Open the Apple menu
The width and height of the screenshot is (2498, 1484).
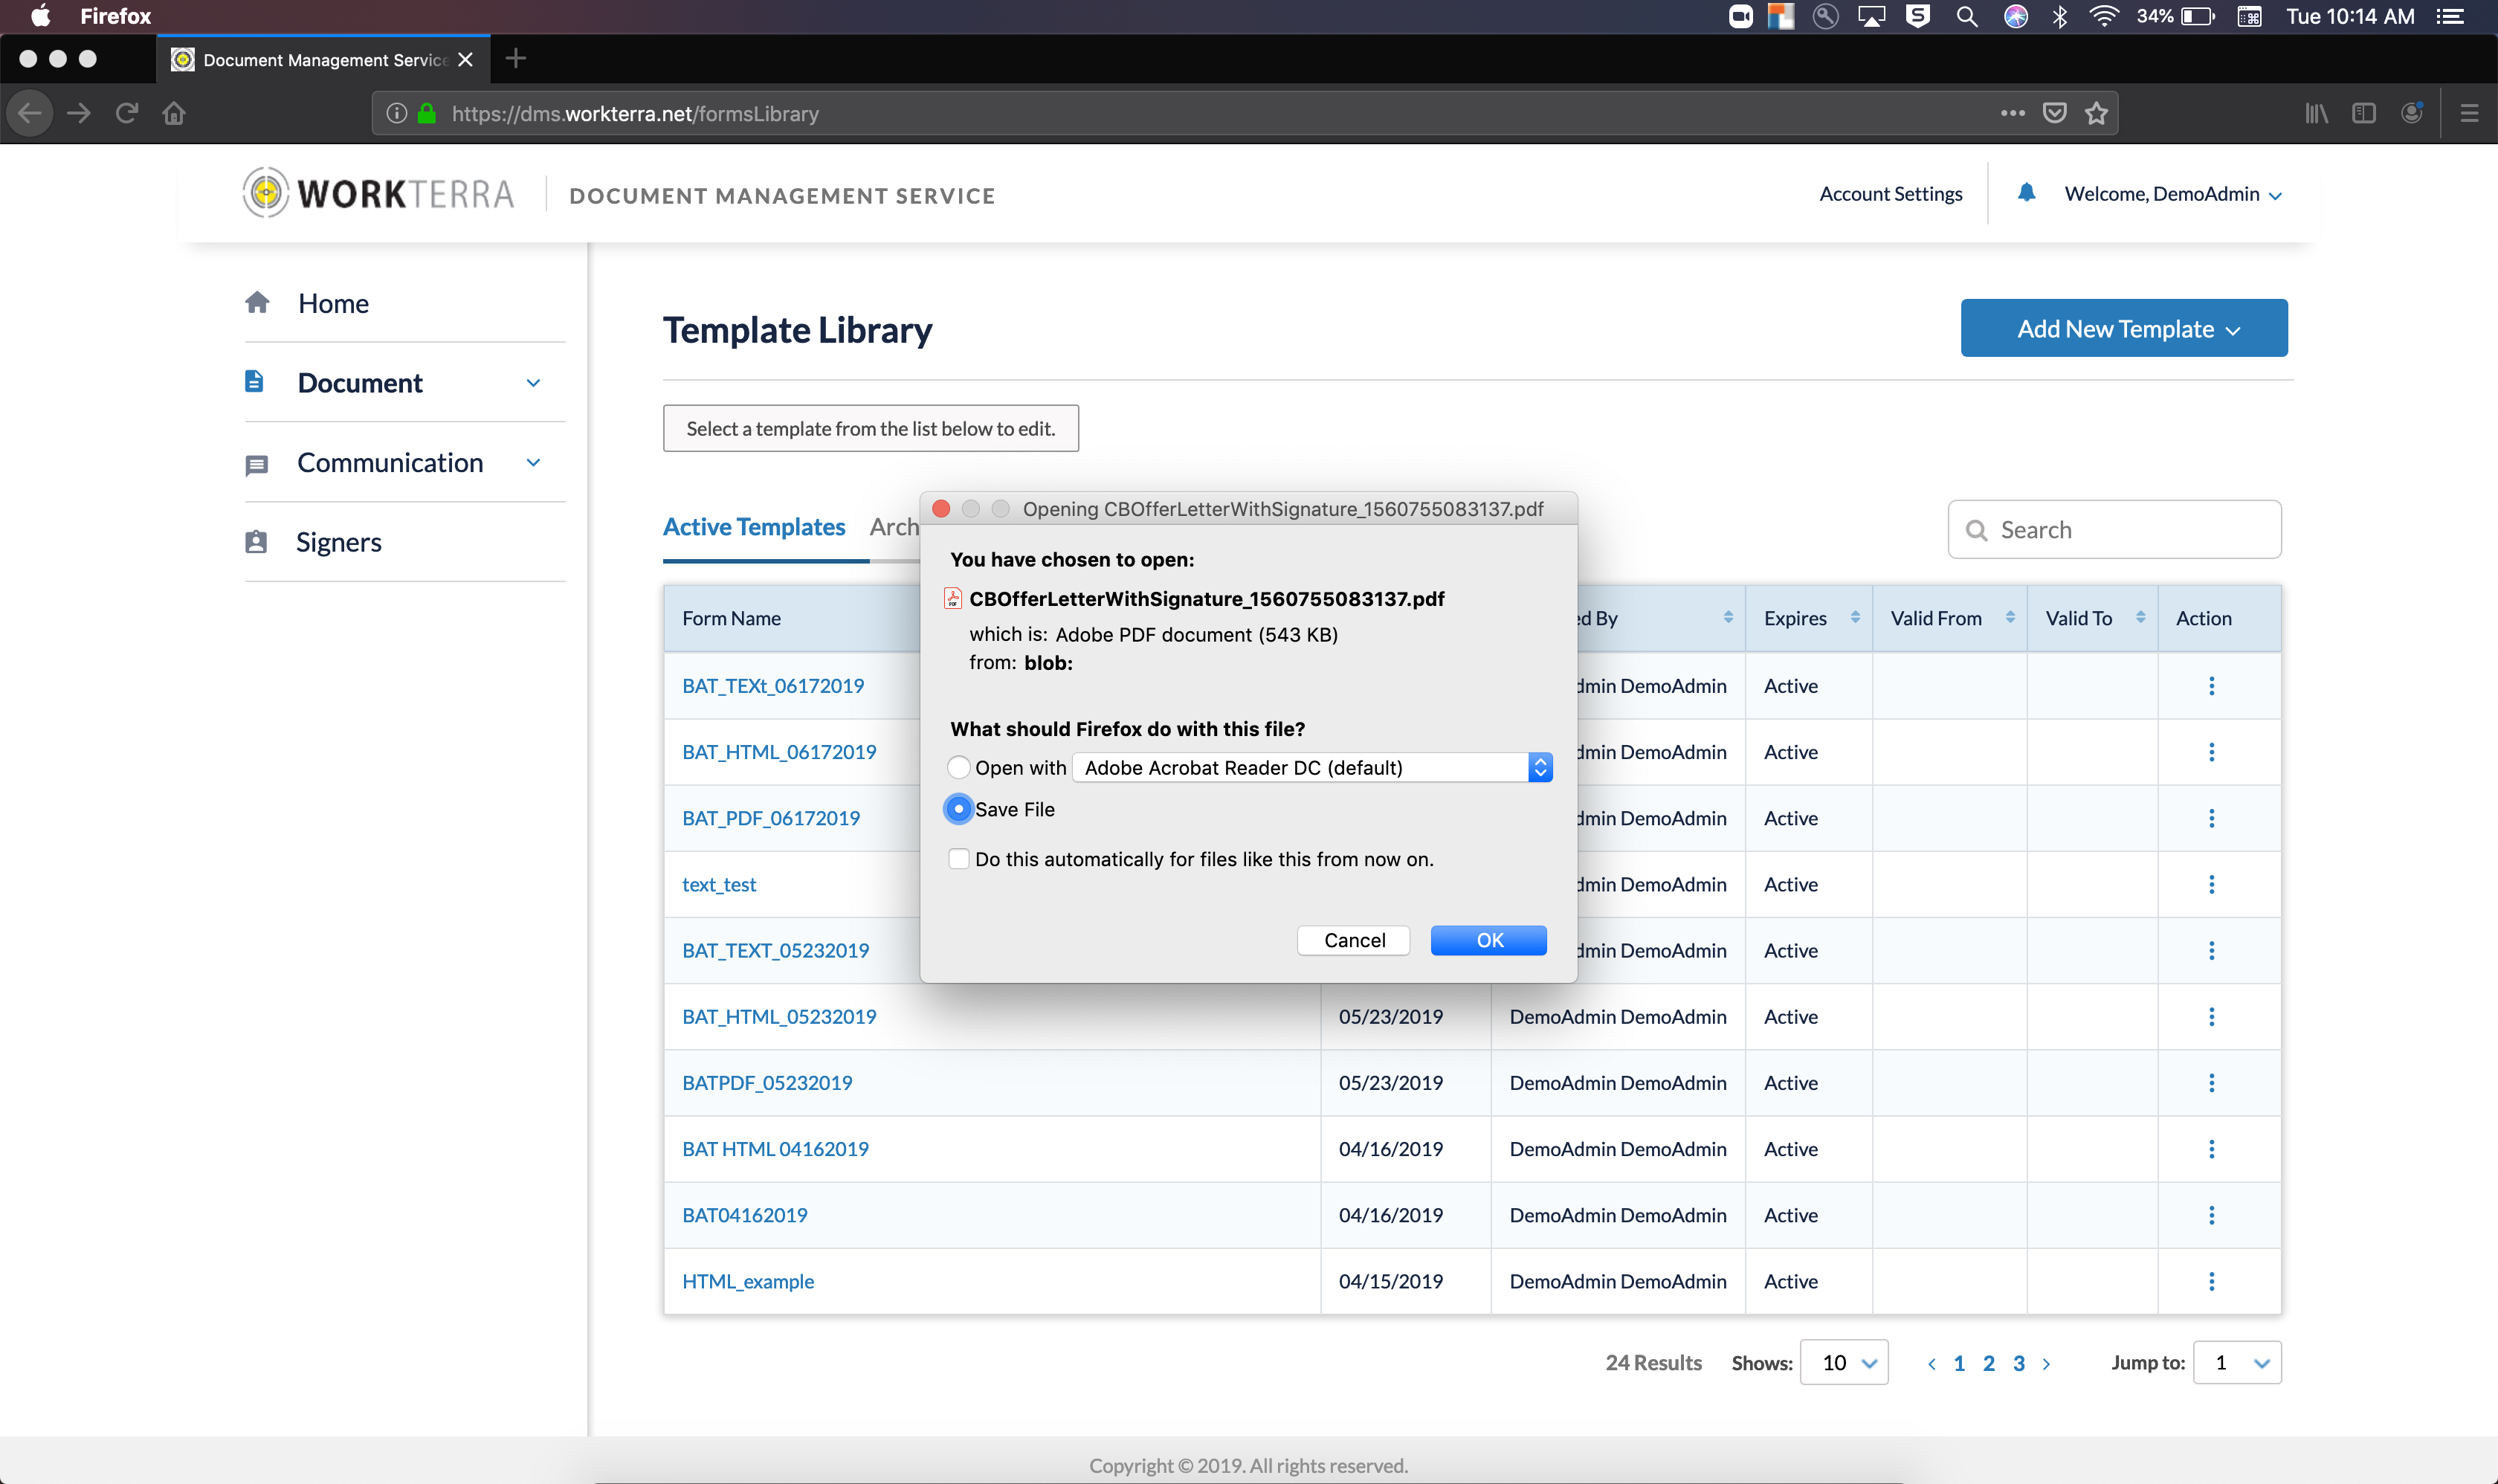pos(40,16)
